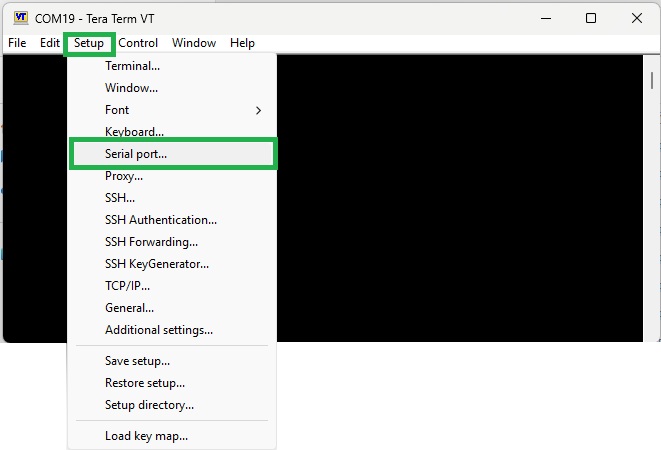Choose Save setup... entry
This screenshot has width=661, height=450.
click(x=172, y=361)
